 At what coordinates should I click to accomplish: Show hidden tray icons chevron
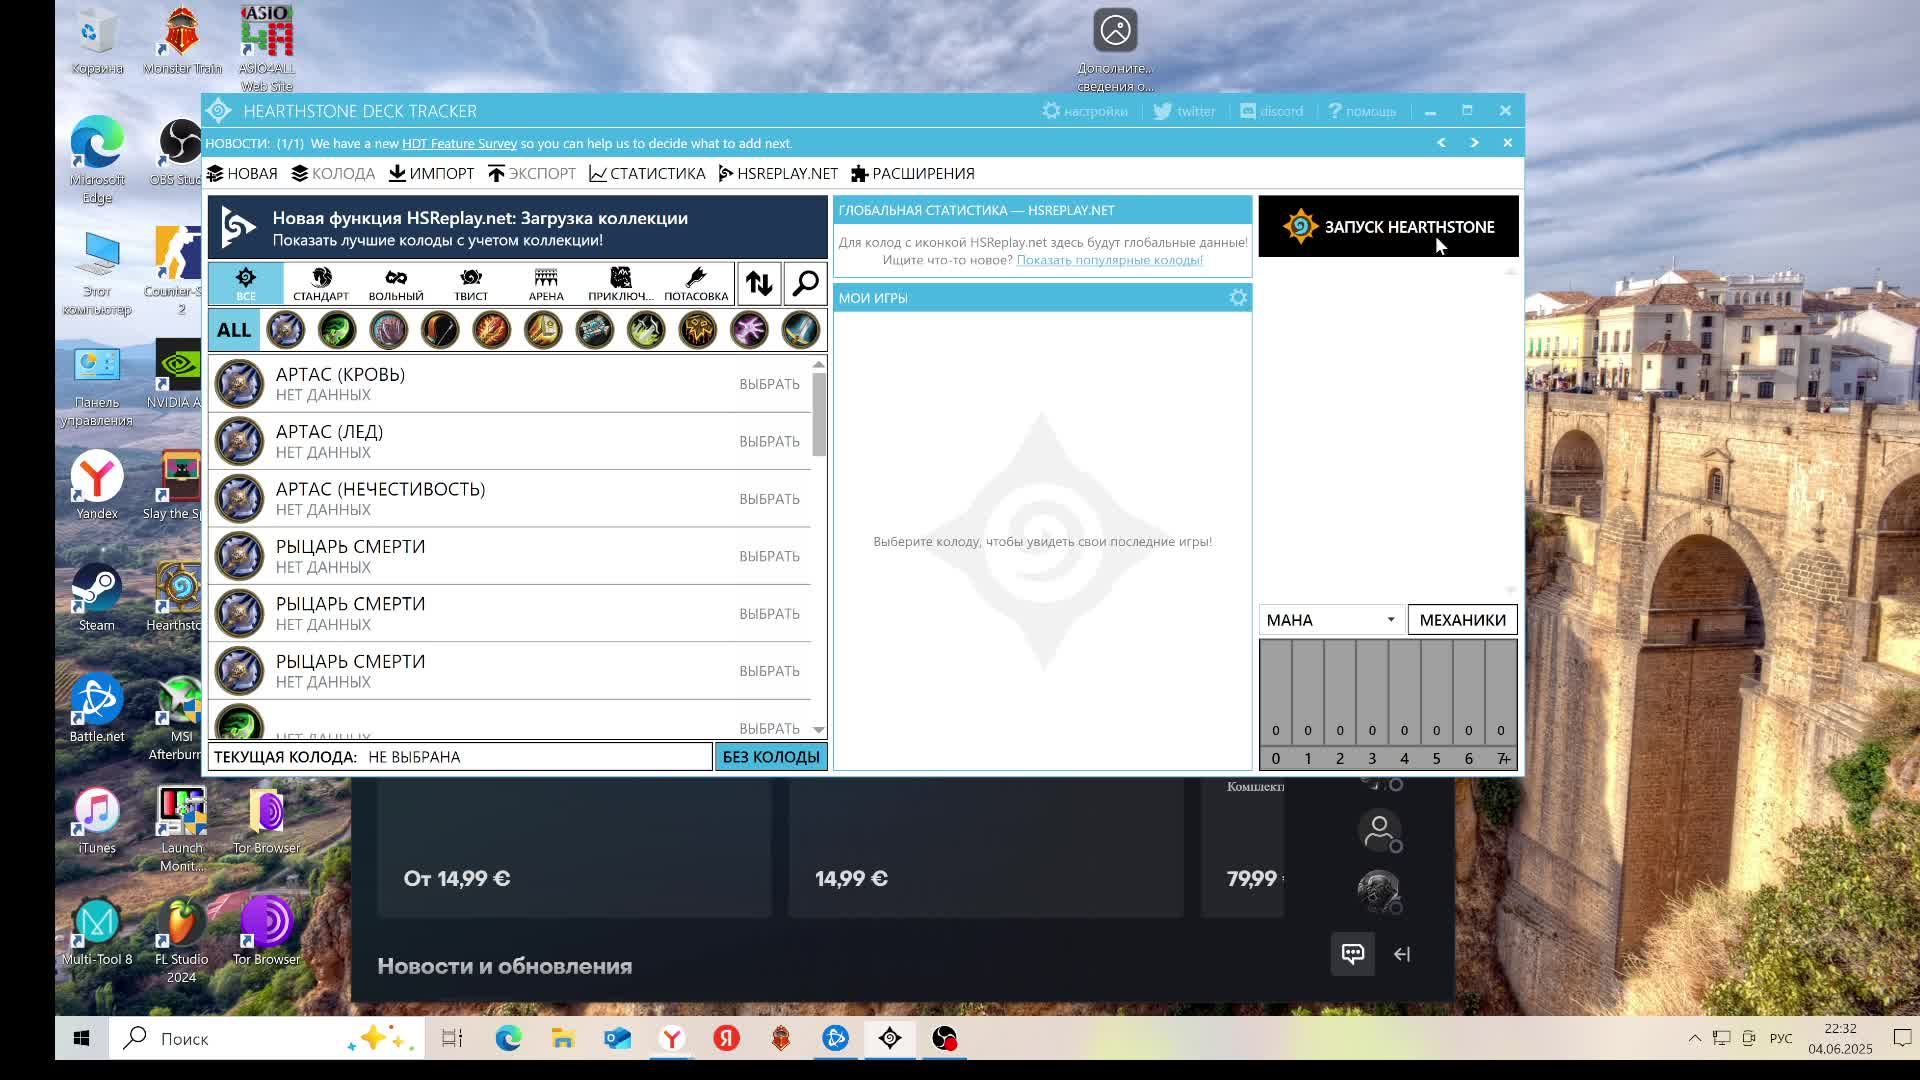[1694, 1038]
